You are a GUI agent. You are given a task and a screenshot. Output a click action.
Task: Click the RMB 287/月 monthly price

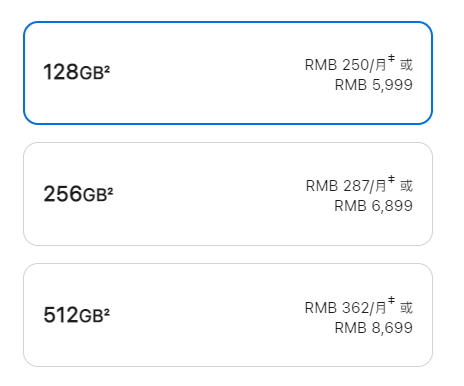(x=346, y=186)
